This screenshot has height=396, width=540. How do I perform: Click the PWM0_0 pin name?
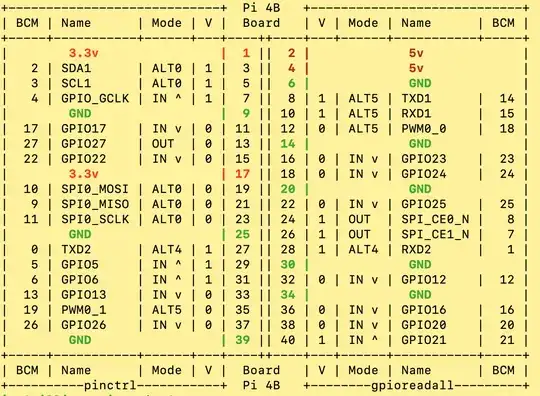[424, 129]
